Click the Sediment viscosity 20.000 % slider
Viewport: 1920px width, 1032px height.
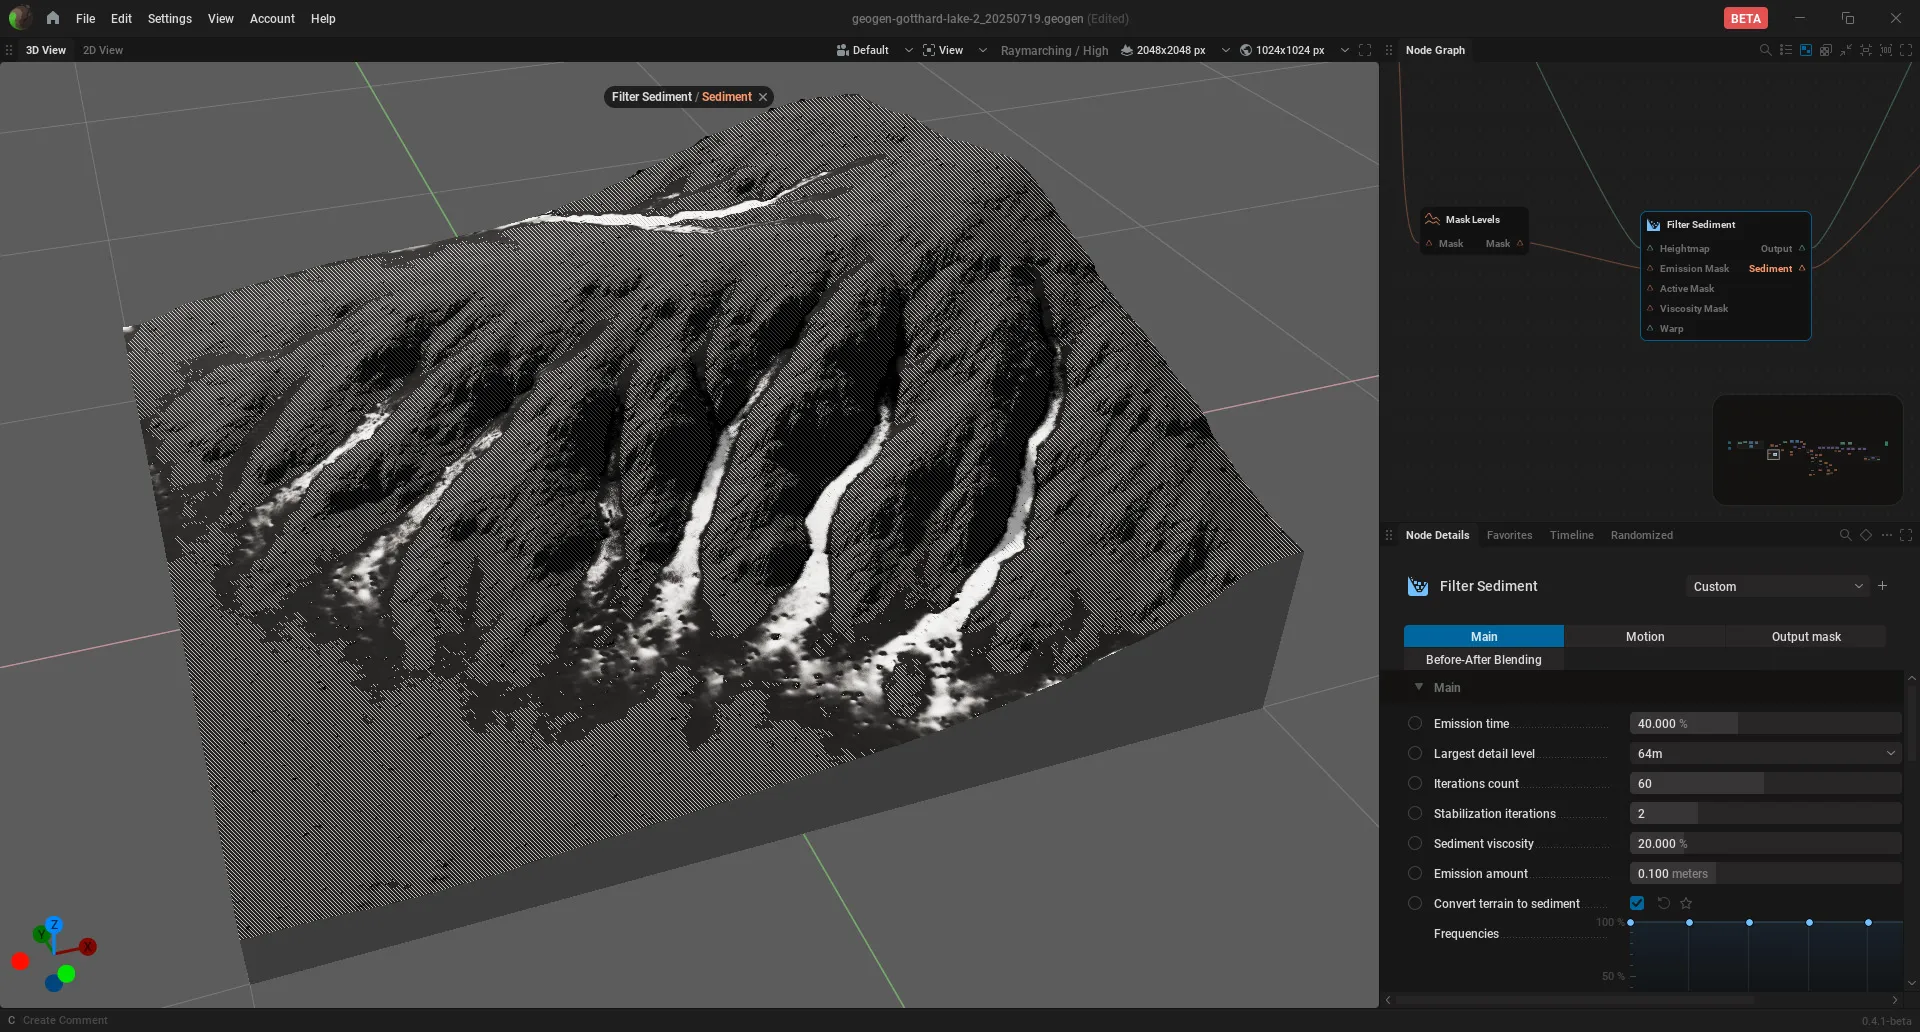1765,843
